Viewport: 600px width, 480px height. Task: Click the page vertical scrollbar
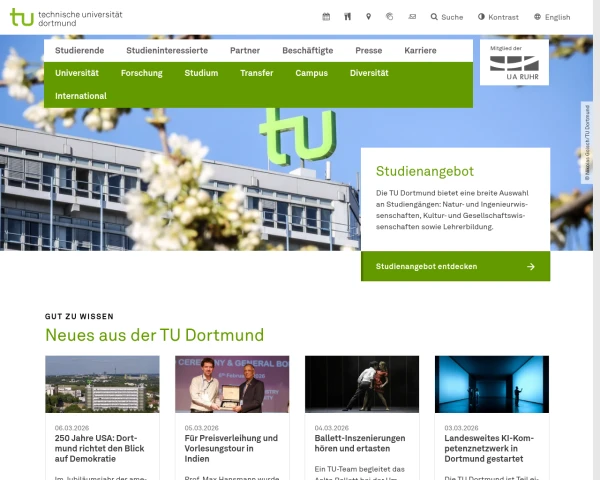(x=597, y=240)
